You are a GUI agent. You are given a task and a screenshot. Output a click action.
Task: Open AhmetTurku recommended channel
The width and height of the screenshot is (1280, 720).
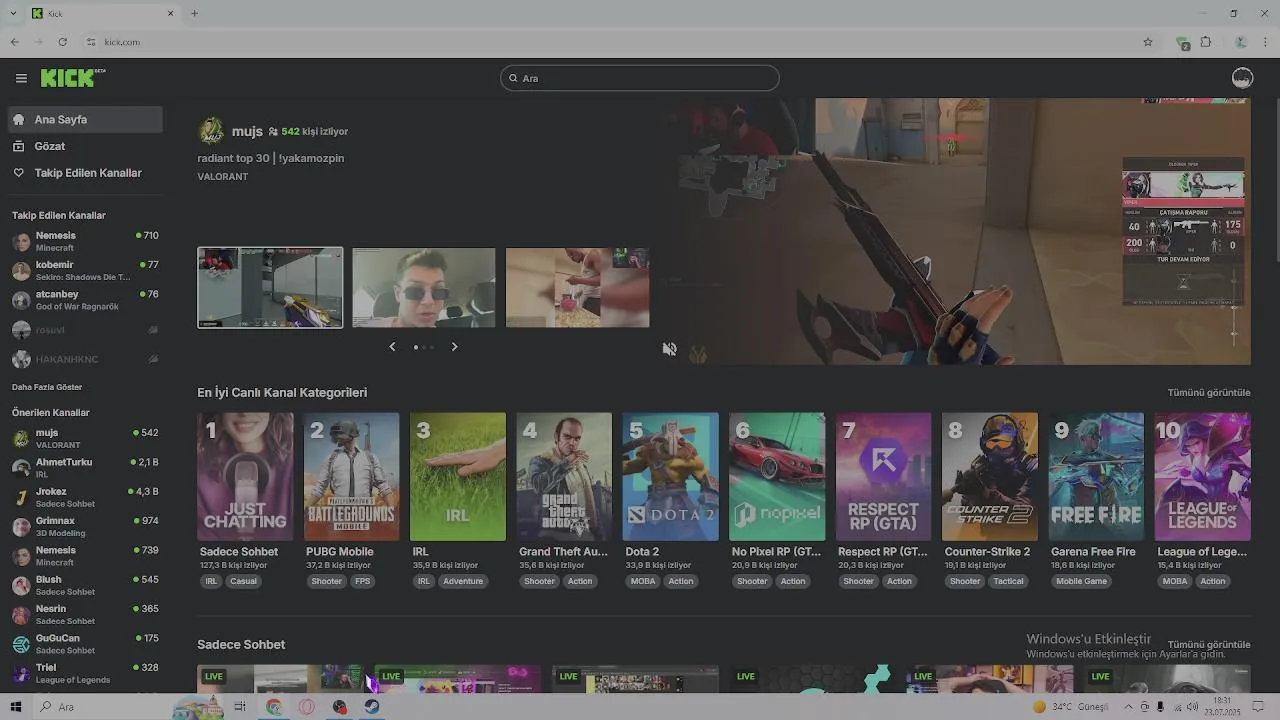click(x=85, y=467)
